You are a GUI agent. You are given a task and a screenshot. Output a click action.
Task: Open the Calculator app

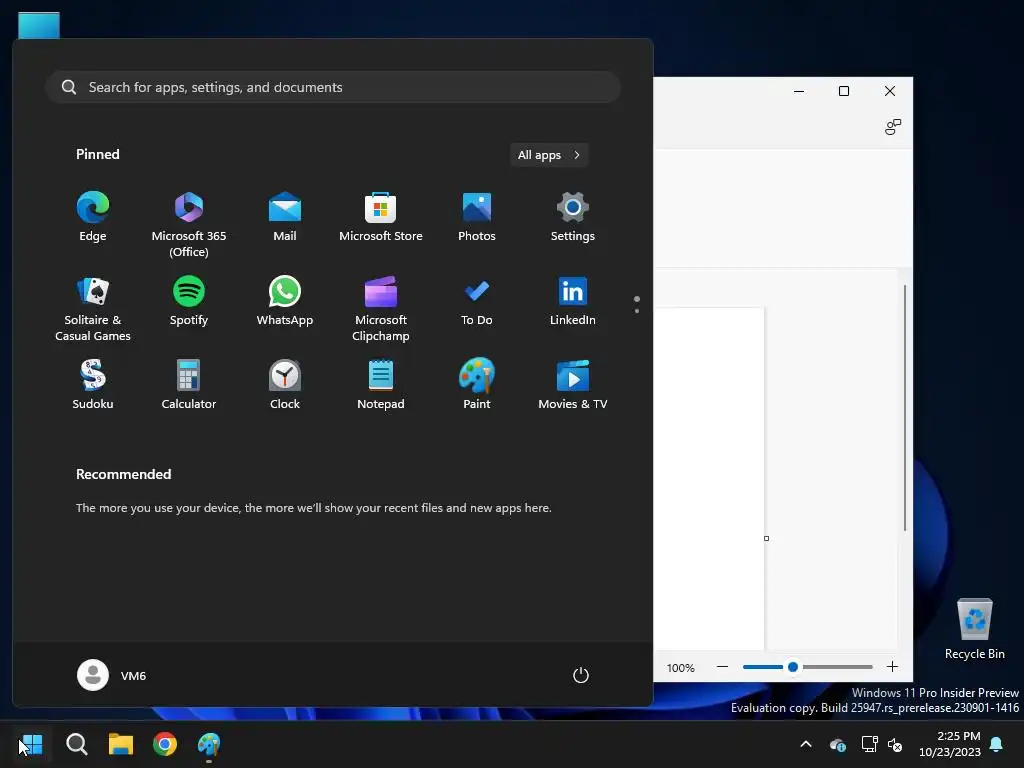pyautogui.click(x=189, y=385)
